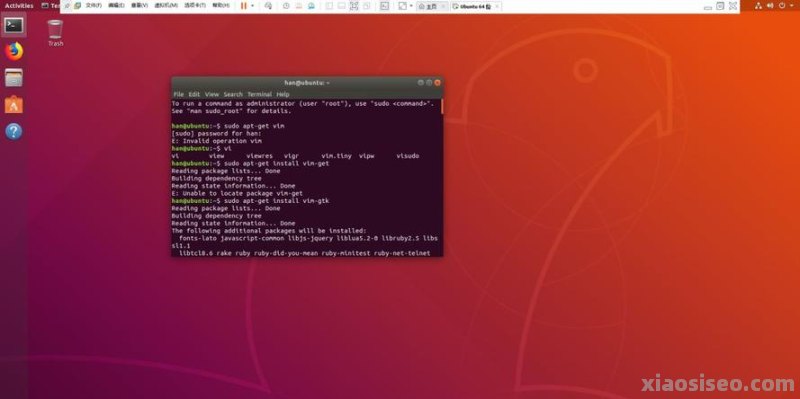
Task: Switch to the Ubuntu 64 VM tab
Action: coord(472,6)
